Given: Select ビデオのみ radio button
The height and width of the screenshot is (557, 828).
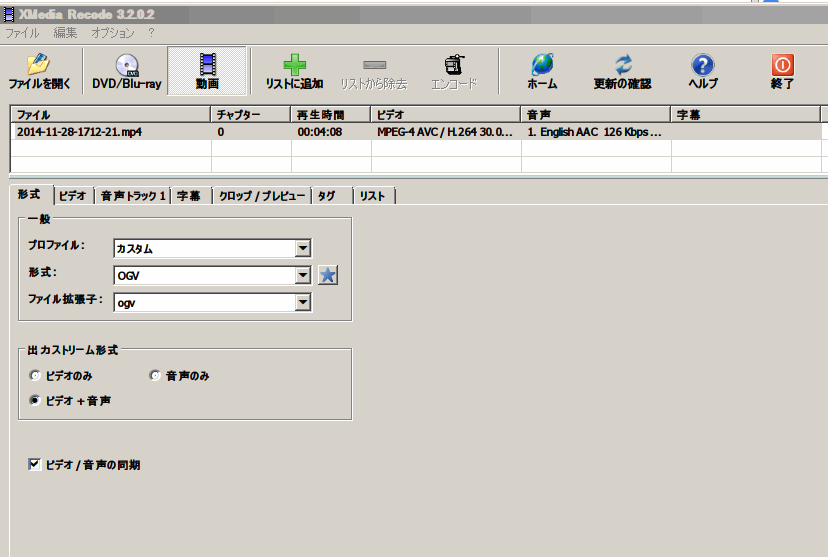Looking at the screenshot, I should pyautogui.click(x=35, y=375).
